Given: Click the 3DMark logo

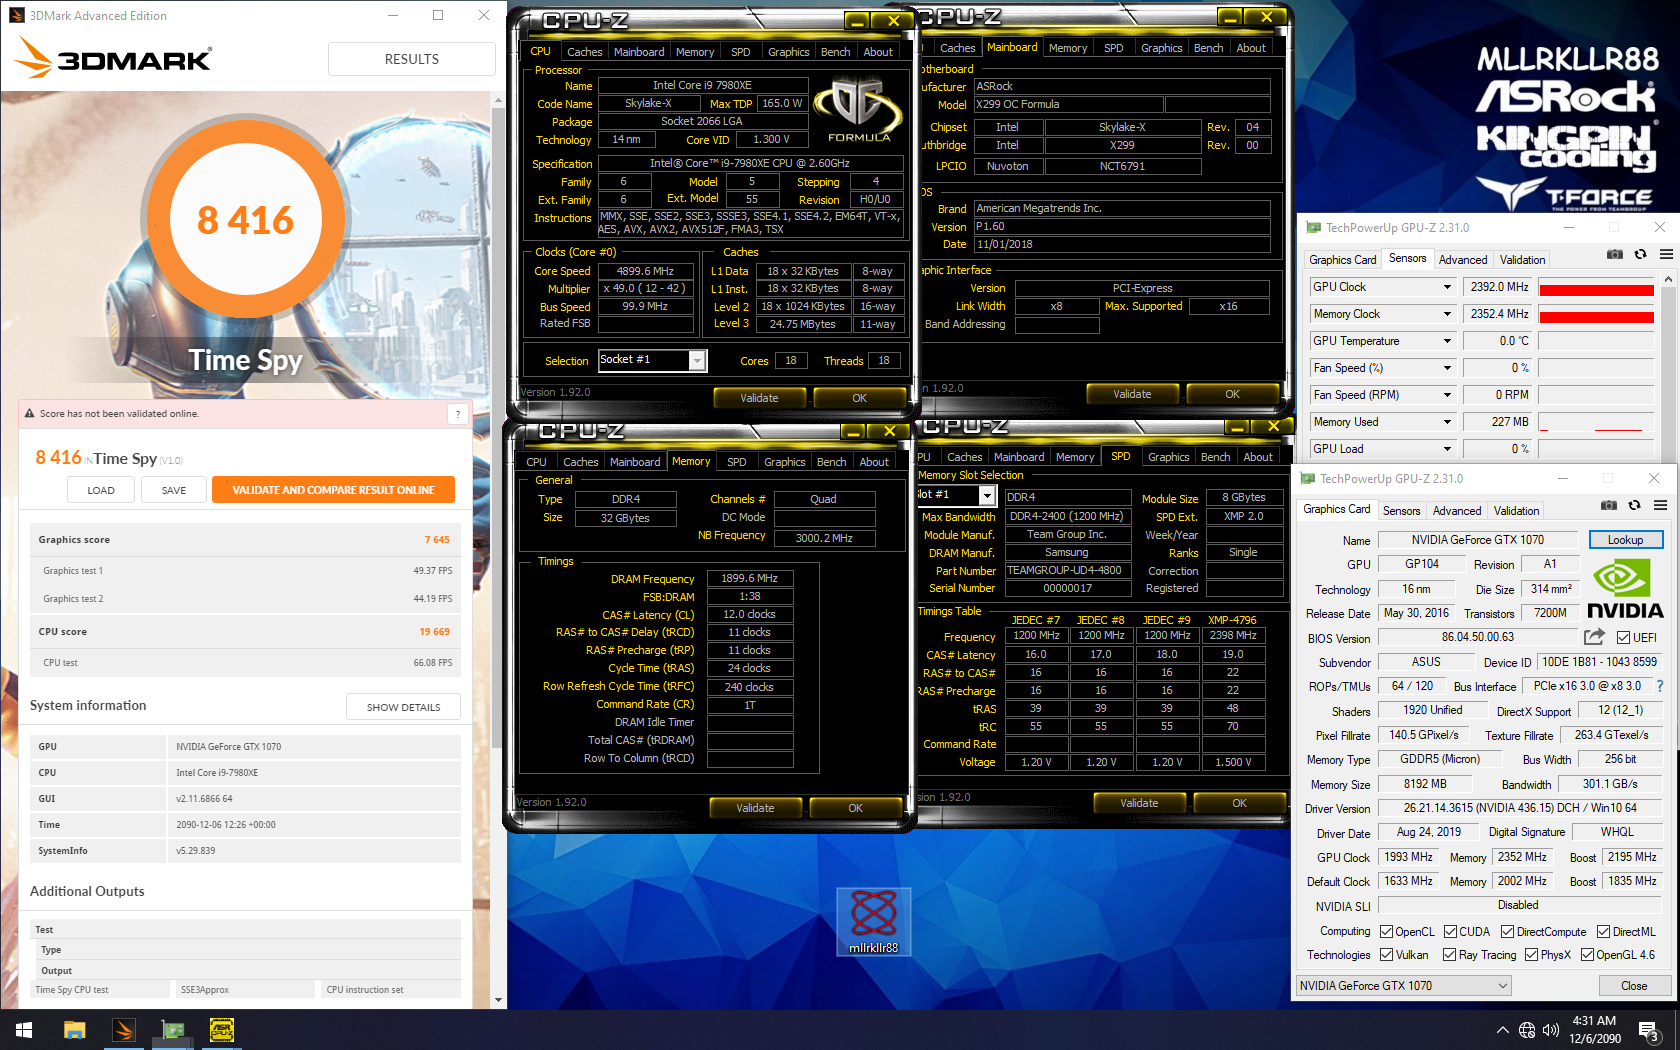Looking at the screenshot, I should click(115, 58).
